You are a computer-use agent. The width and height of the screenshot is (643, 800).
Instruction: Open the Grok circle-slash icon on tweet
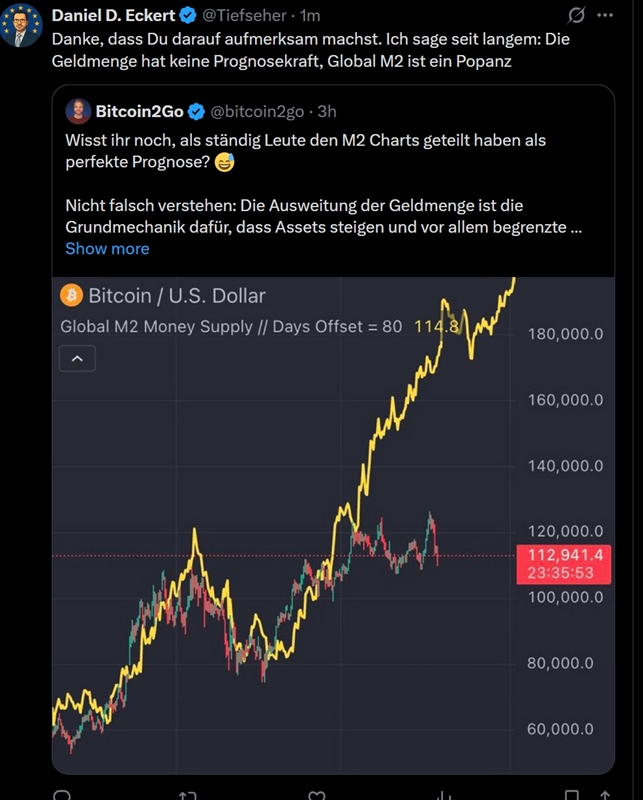[576, 16]
